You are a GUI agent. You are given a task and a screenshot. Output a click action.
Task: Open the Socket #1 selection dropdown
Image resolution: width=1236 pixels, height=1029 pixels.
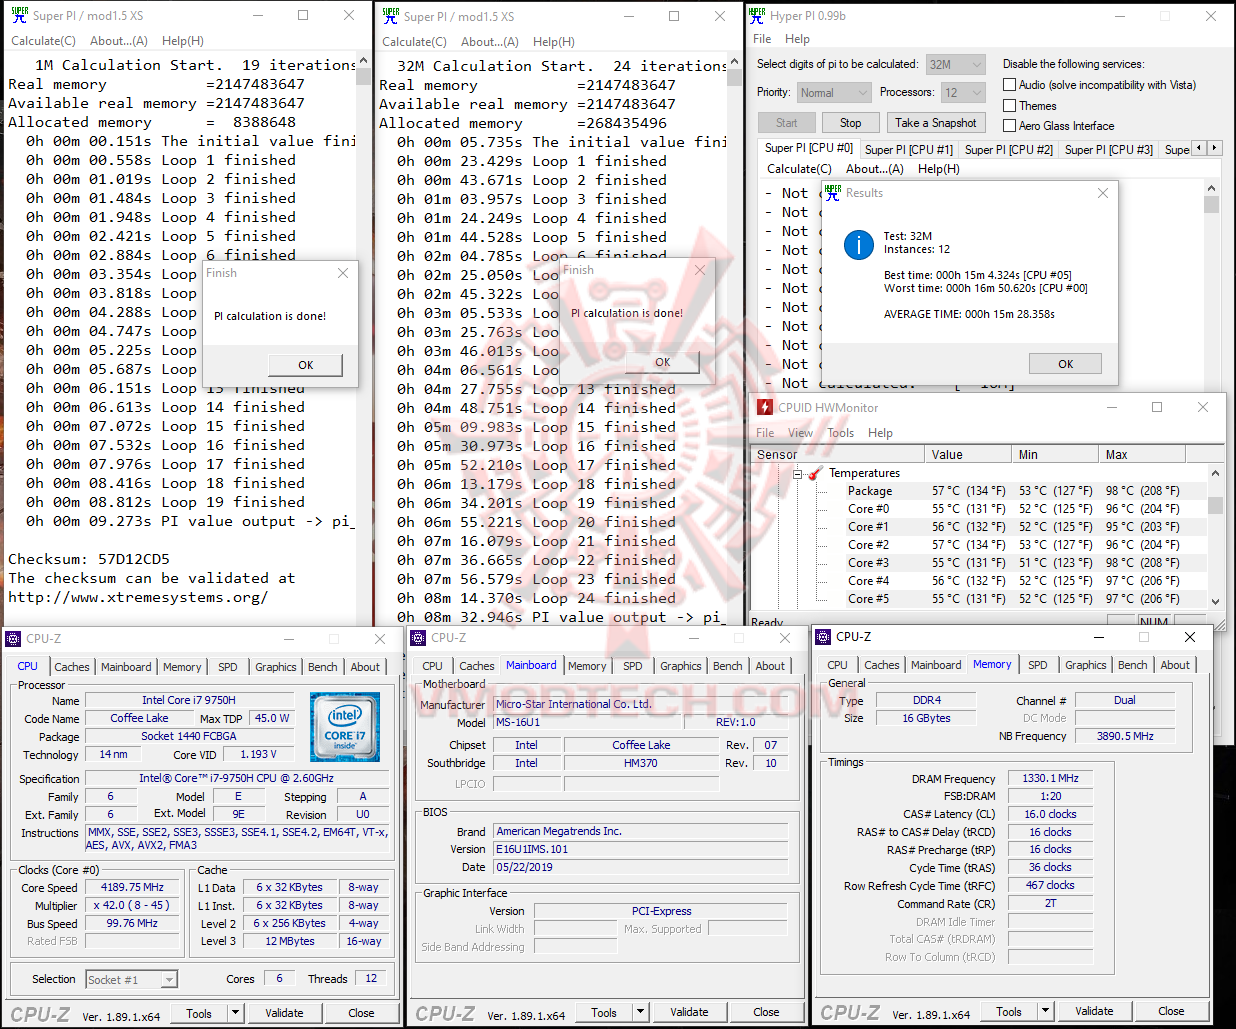(131, 979)
